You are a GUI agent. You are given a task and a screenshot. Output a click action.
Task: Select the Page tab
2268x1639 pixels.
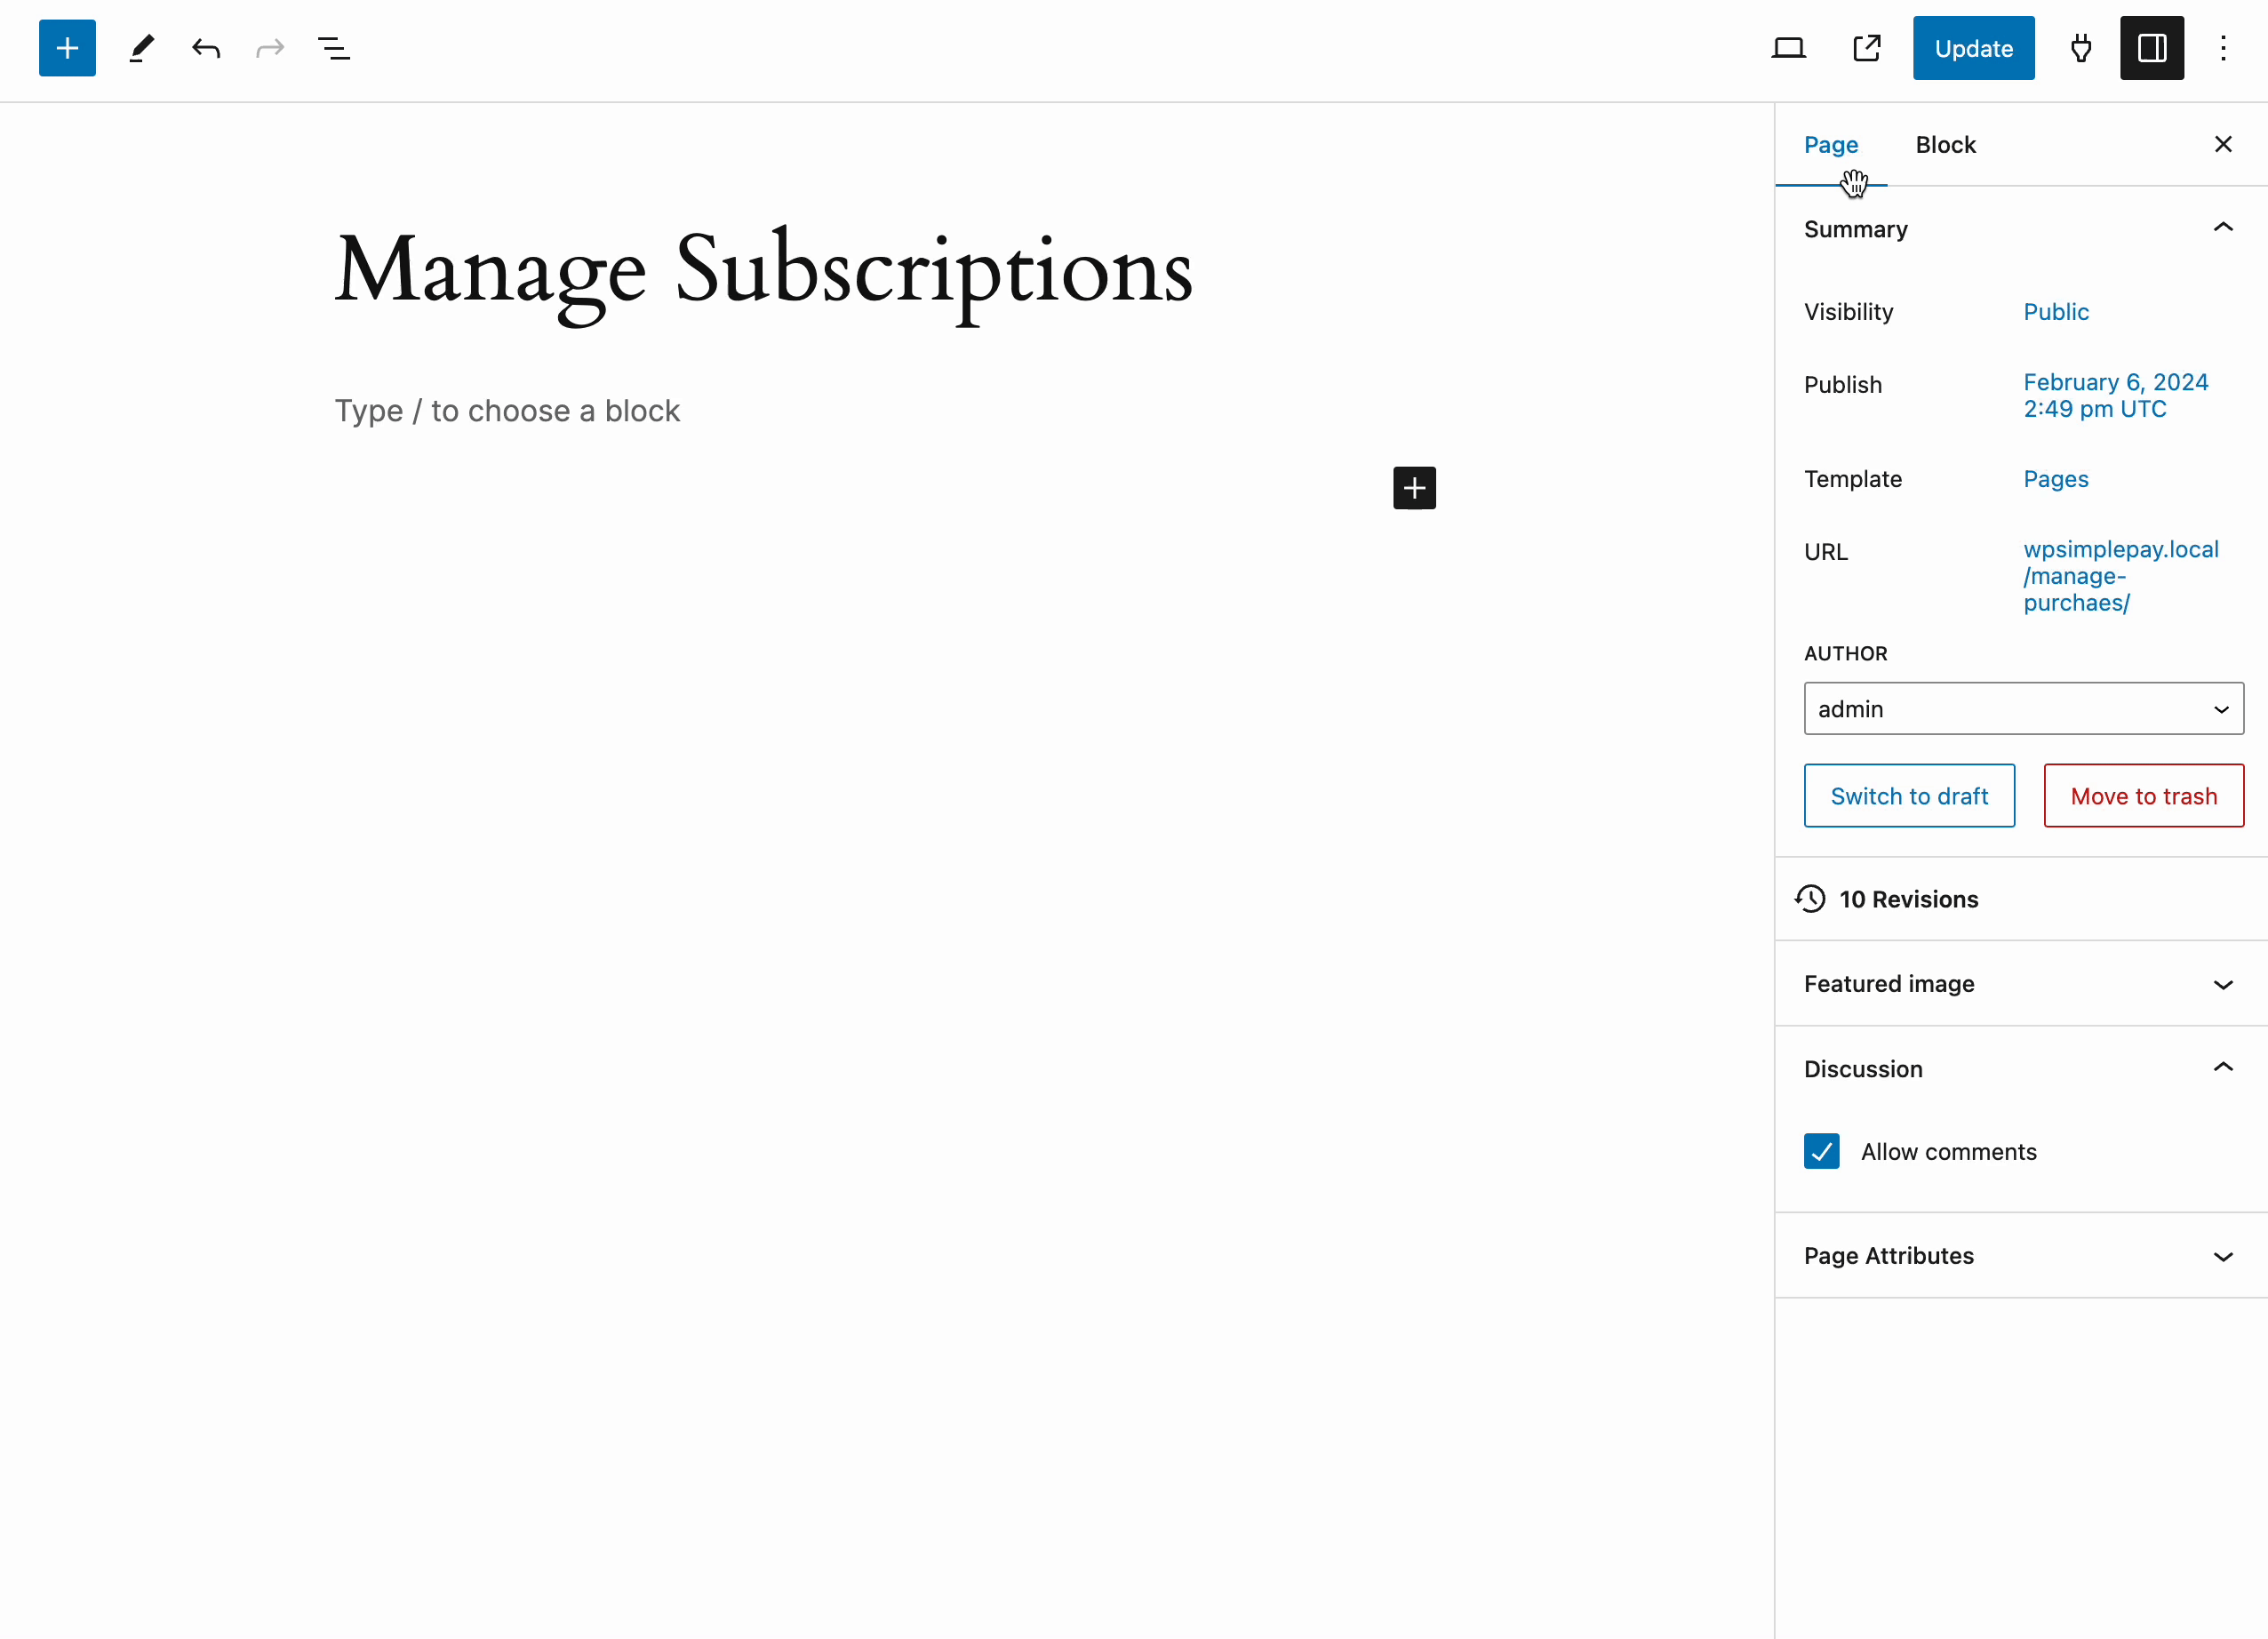[x=1830, y=144]
